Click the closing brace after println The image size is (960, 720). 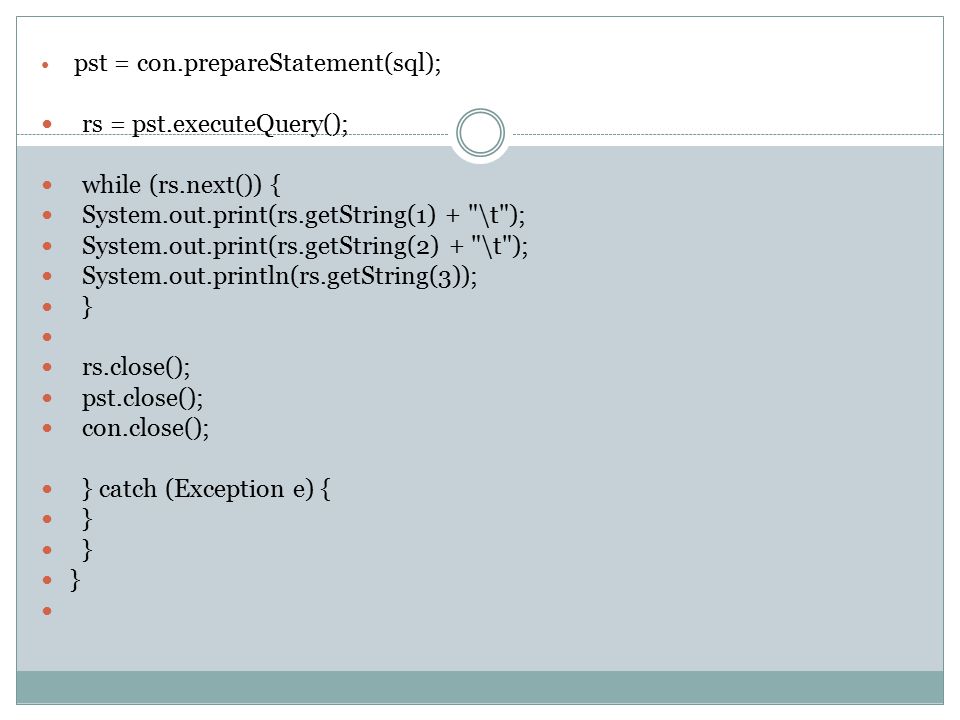coord(87,307)
